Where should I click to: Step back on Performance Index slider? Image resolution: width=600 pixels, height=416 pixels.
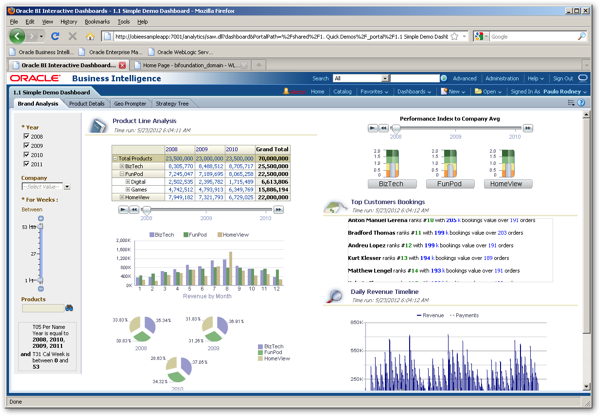(x=383, y=128)
